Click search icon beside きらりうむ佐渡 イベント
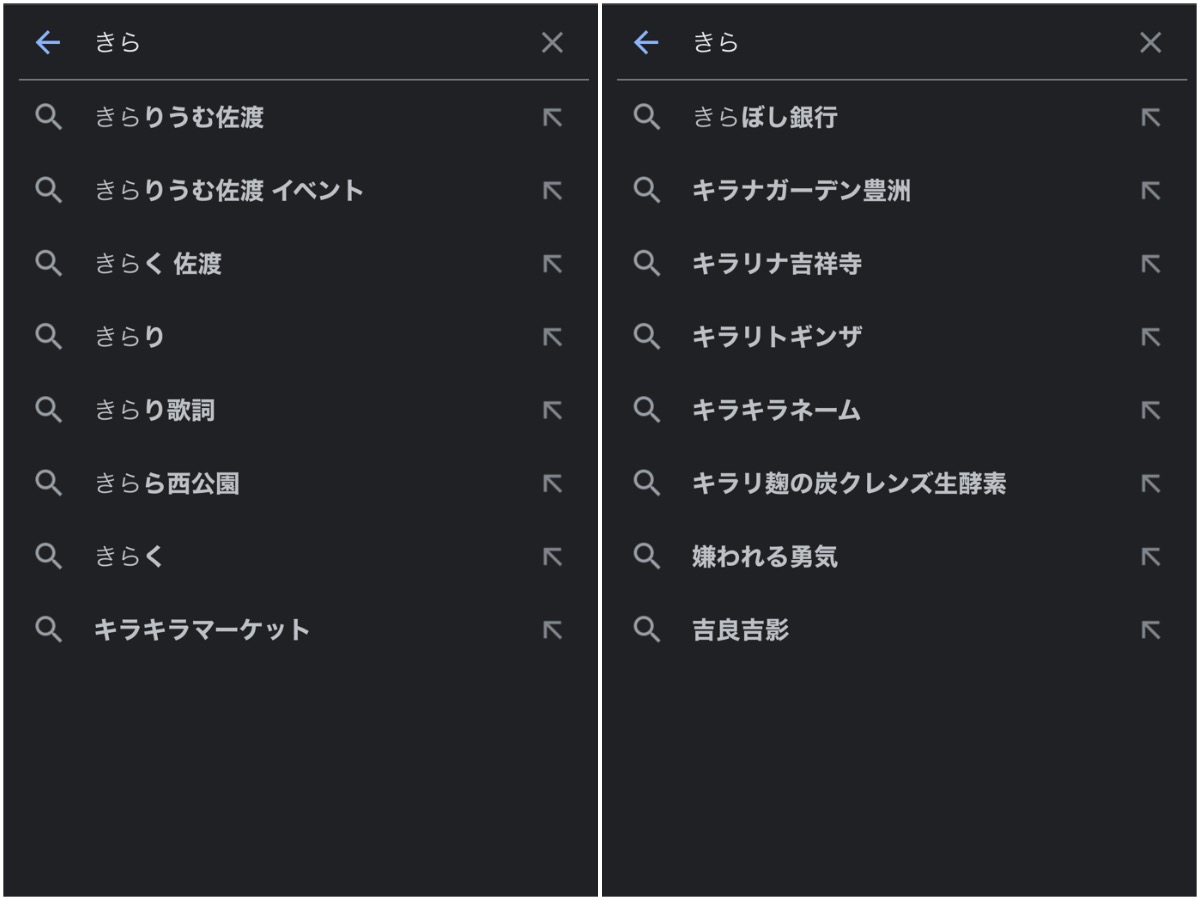The width and height of the screenshot is (1200, 900). tap(49, 190)
